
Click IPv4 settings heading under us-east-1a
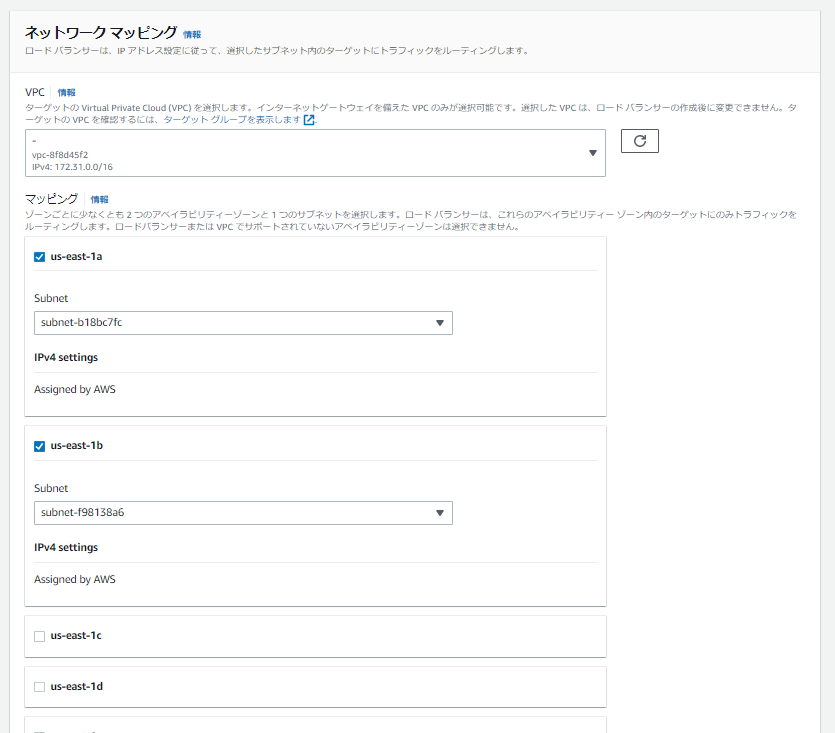66,357
